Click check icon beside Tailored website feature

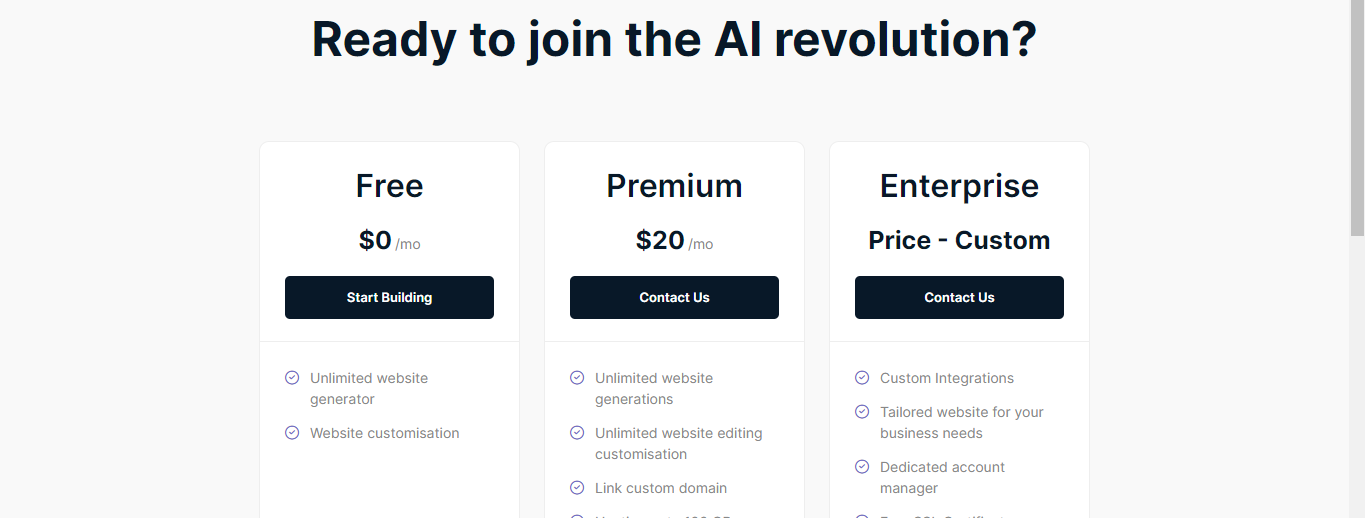(862, 412)
